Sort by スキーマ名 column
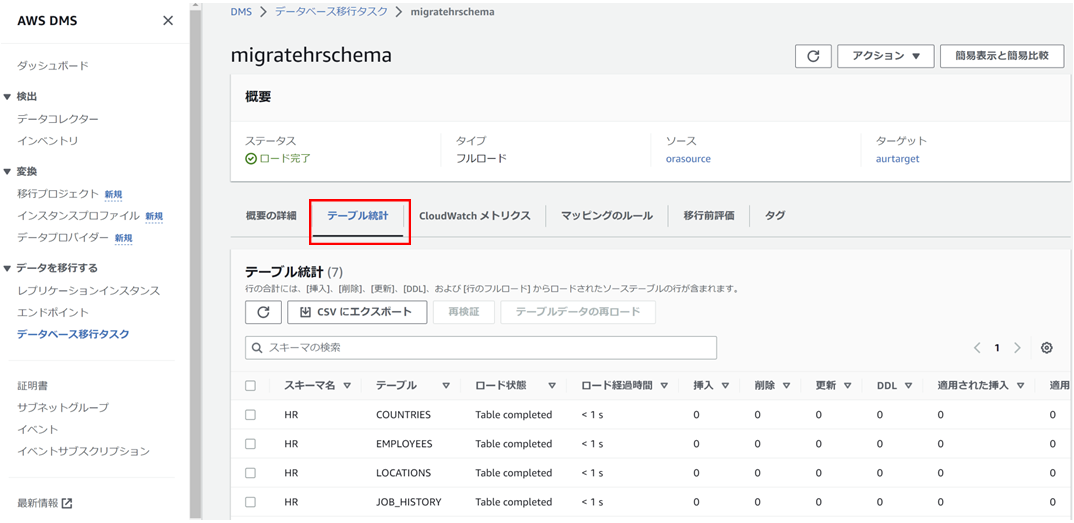The image size is (1074, 523). [347, 385]
